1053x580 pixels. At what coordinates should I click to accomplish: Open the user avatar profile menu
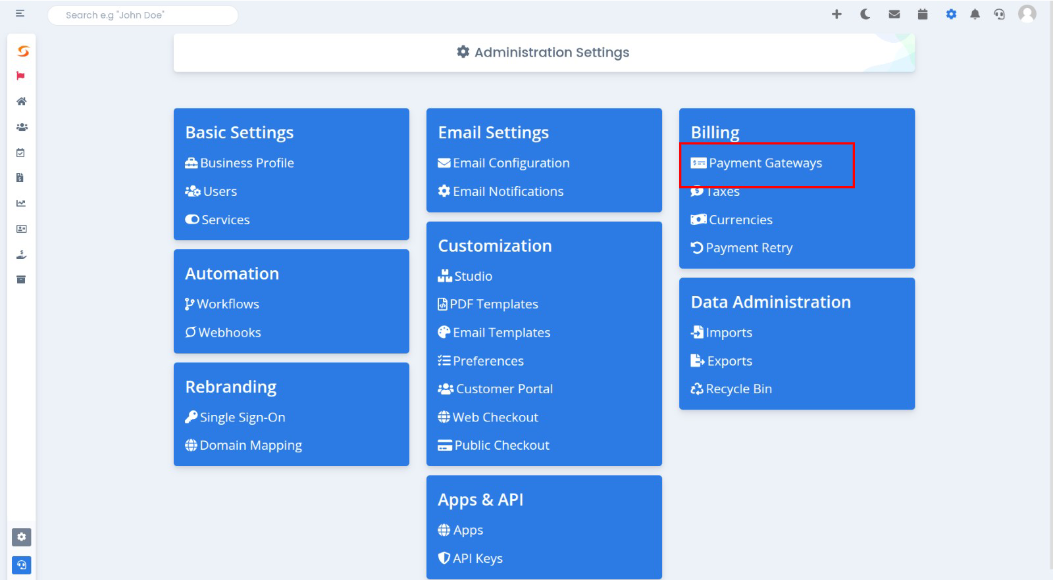click(1027, 13)
